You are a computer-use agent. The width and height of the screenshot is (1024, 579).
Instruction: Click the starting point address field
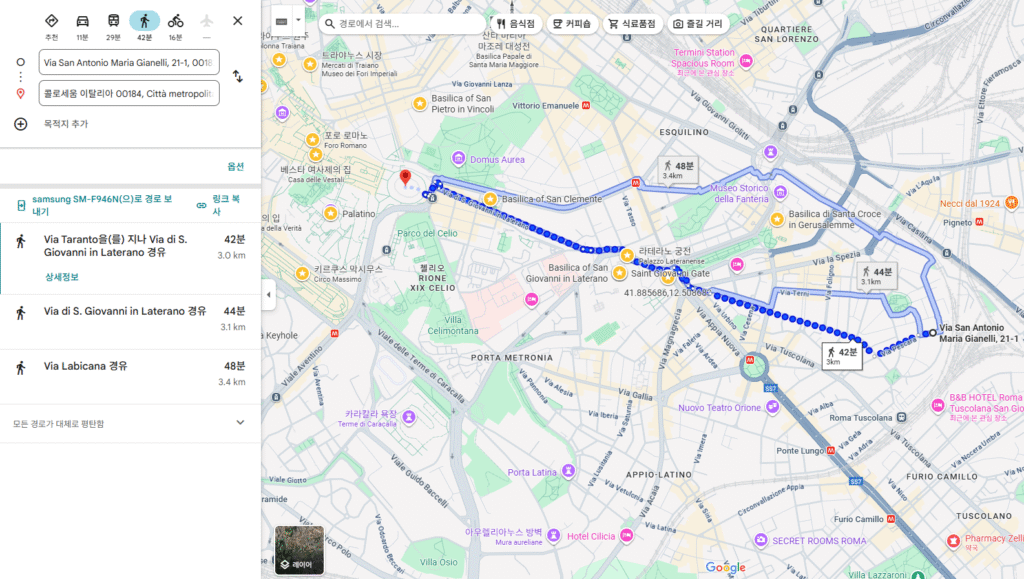click(x=129, y=63)
